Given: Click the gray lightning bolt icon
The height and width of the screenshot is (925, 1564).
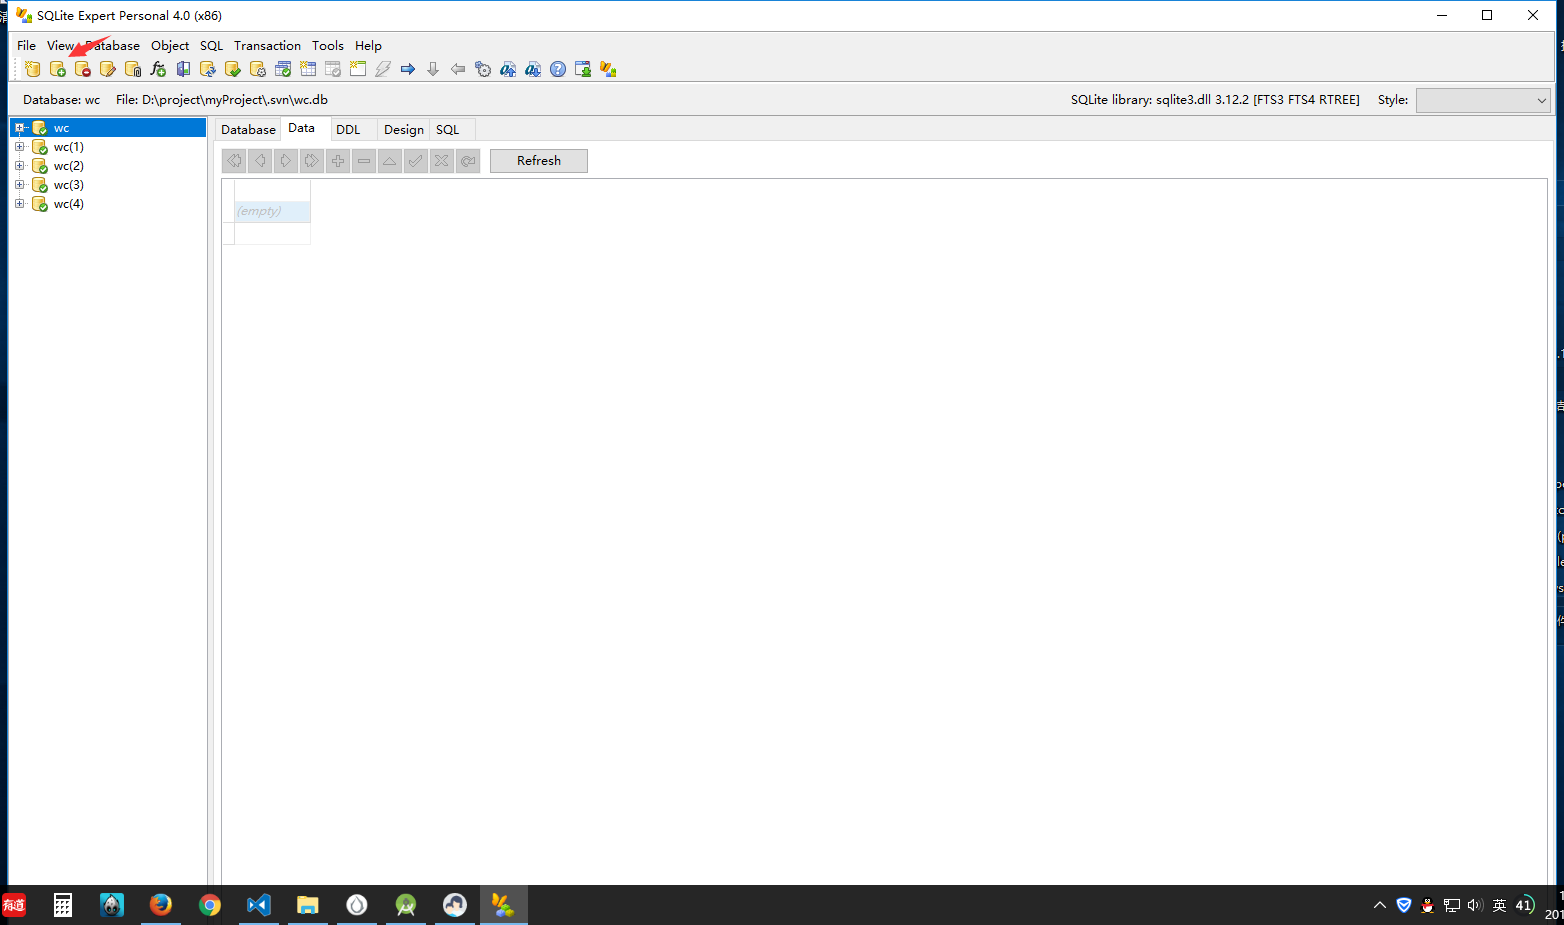Looking at the screenshot, I should pyautogui.click(x=383, y=69).
